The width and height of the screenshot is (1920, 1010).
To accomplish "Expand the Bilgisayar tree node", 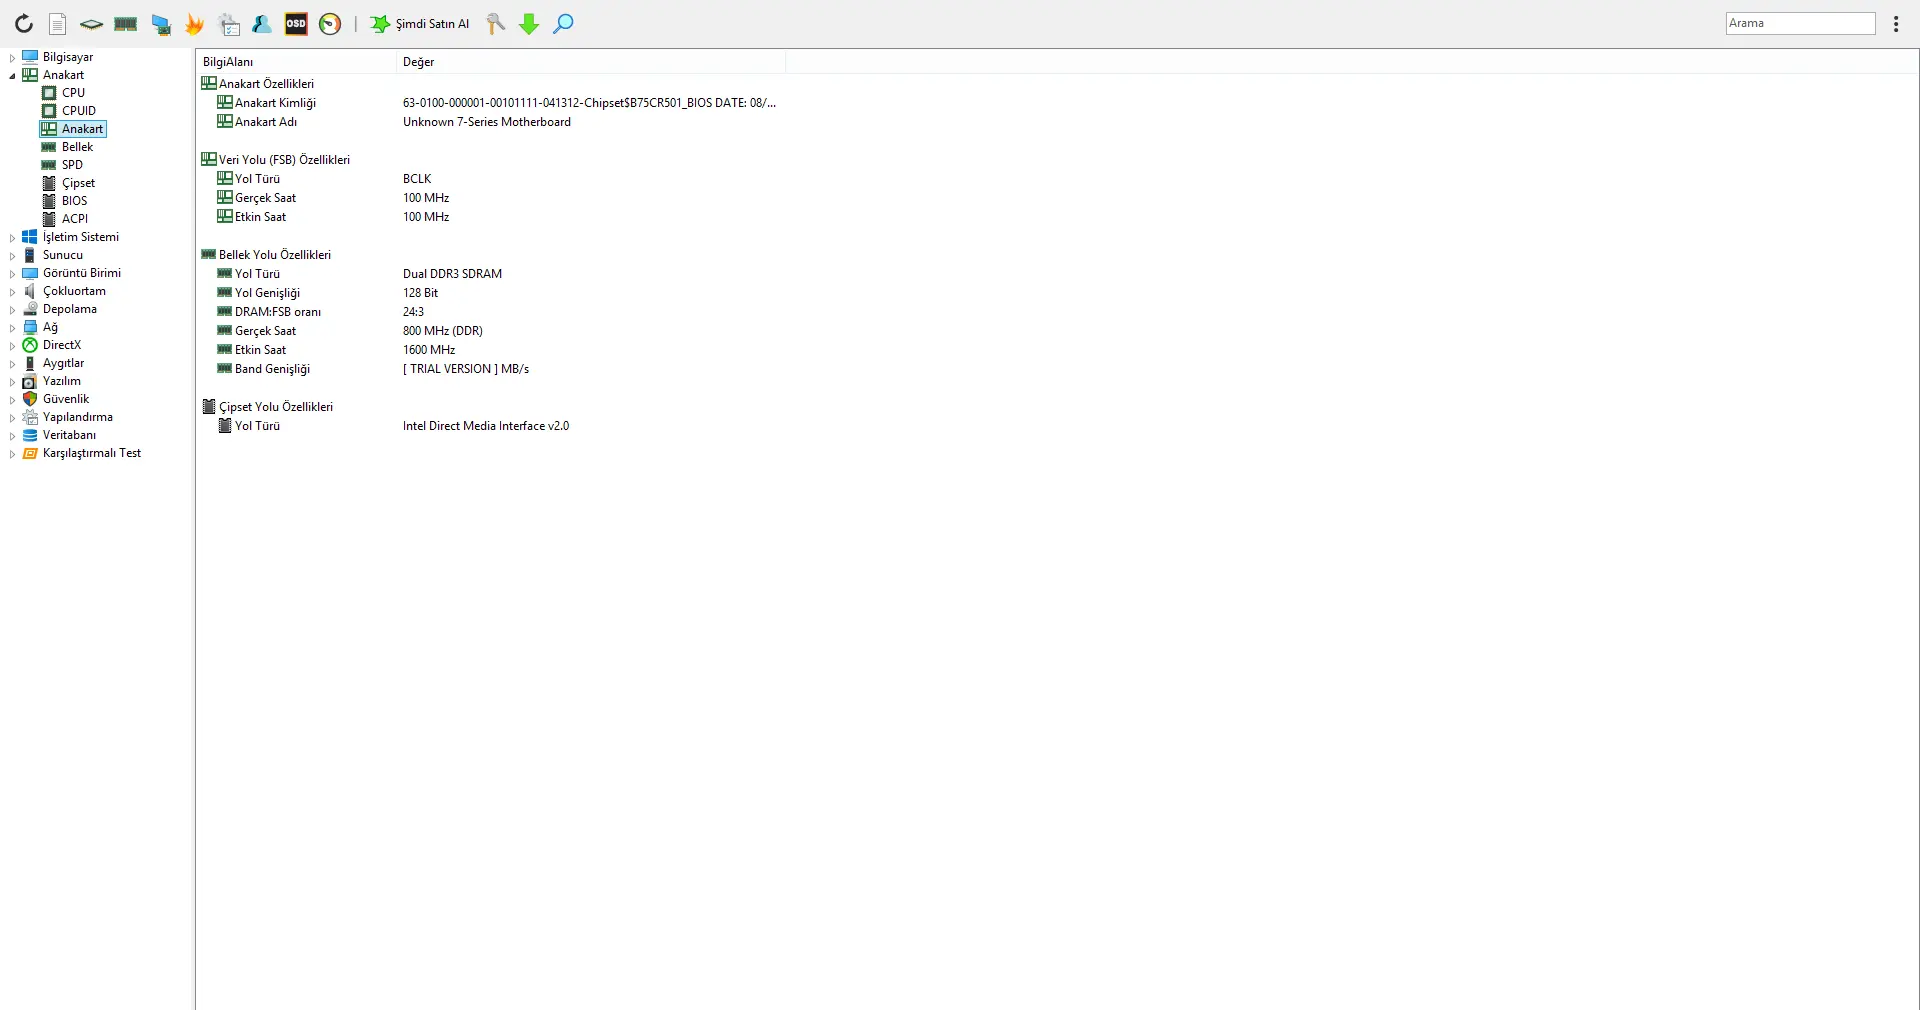I will (12, 58).
